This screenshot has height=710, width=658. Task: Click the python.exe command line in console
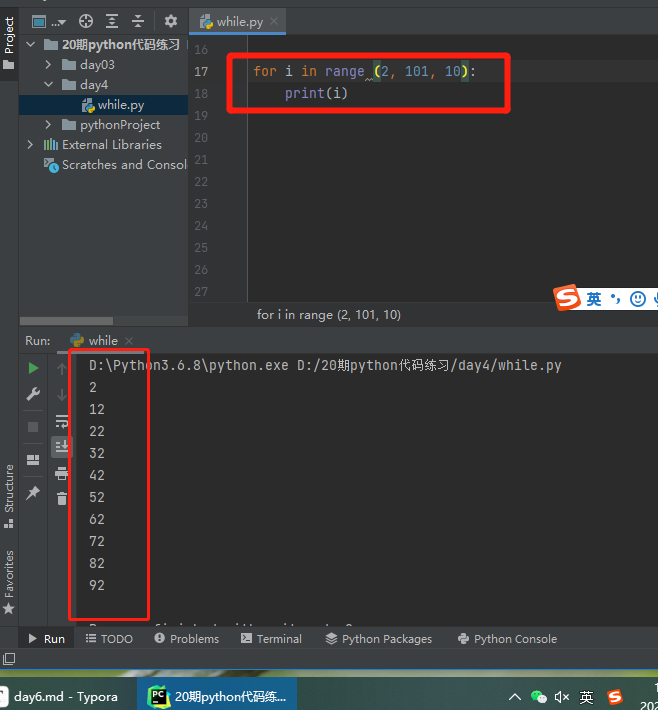point(325,365)
